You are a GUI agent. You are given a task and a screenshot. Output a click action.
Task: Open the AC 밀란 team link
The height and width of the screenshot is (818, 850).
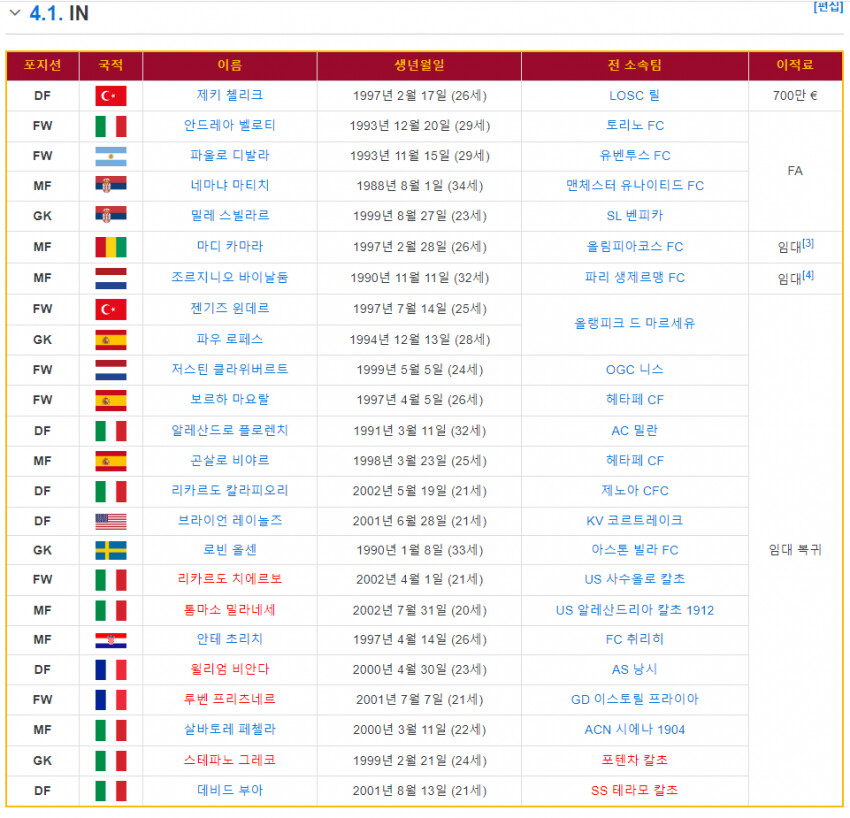coord(634,431)
